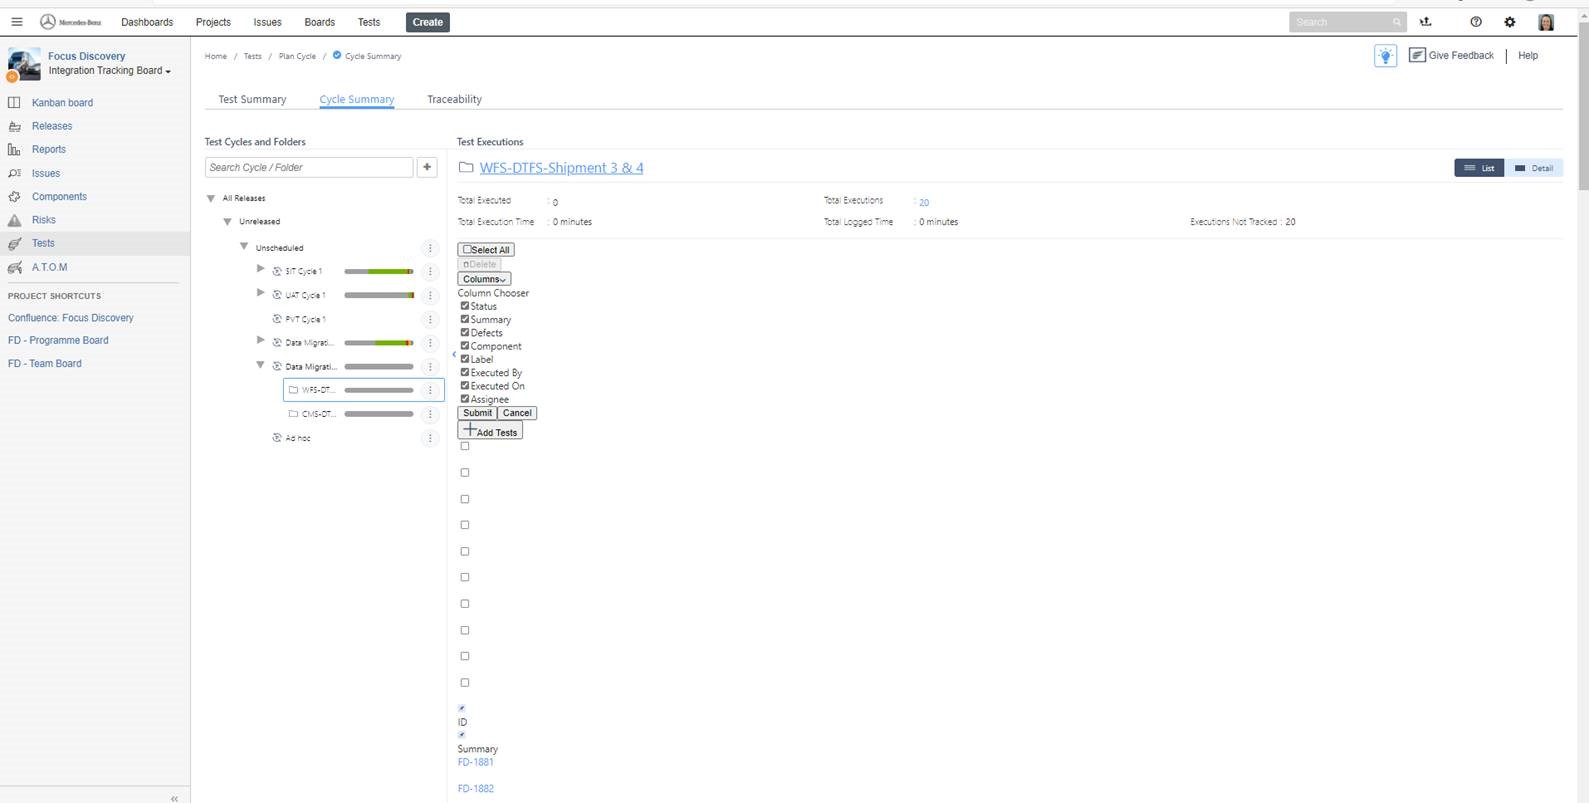Image resolution: width=1589 pixels, height=803 pixels.
Task: Collapse the Unscheduled tree node
Action: [244, 246]
